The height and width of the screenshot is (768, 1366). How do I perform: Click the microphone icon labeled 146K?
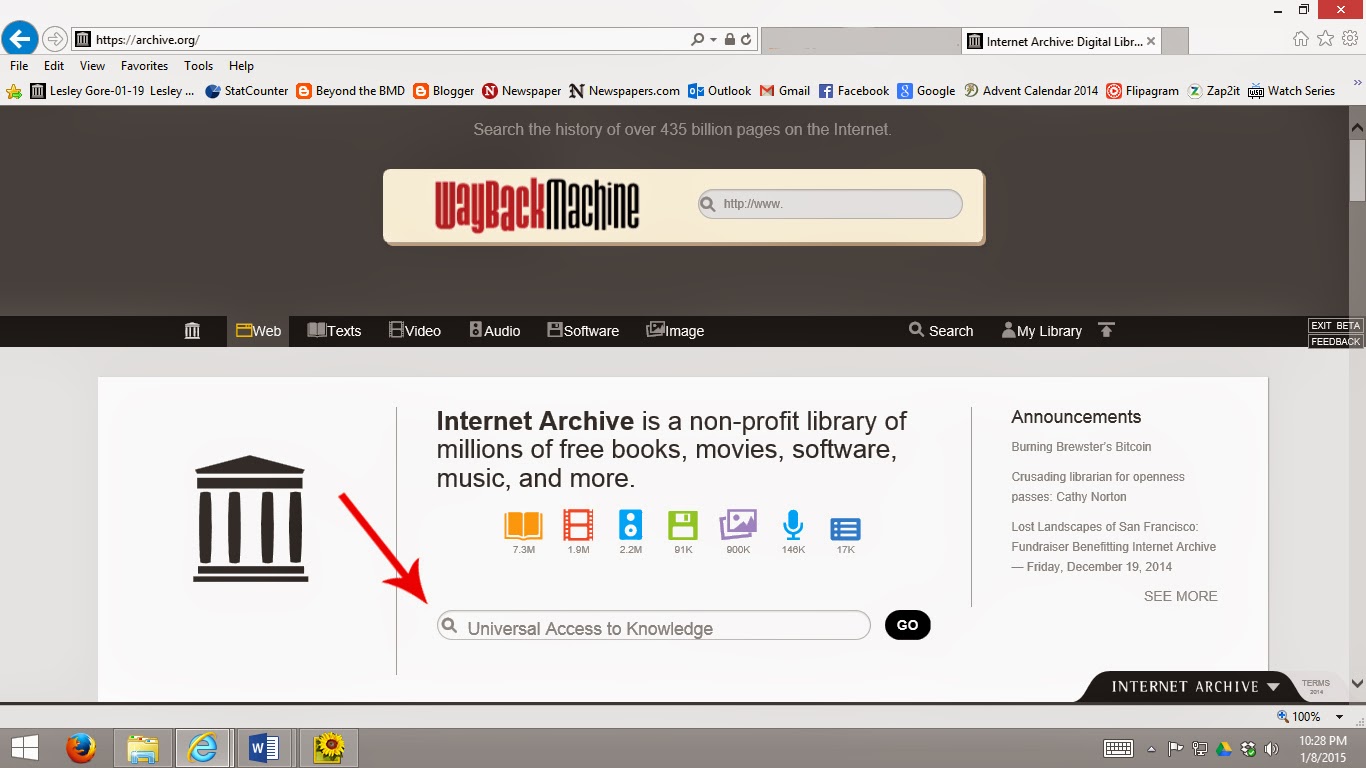click(x=793, y=525)
